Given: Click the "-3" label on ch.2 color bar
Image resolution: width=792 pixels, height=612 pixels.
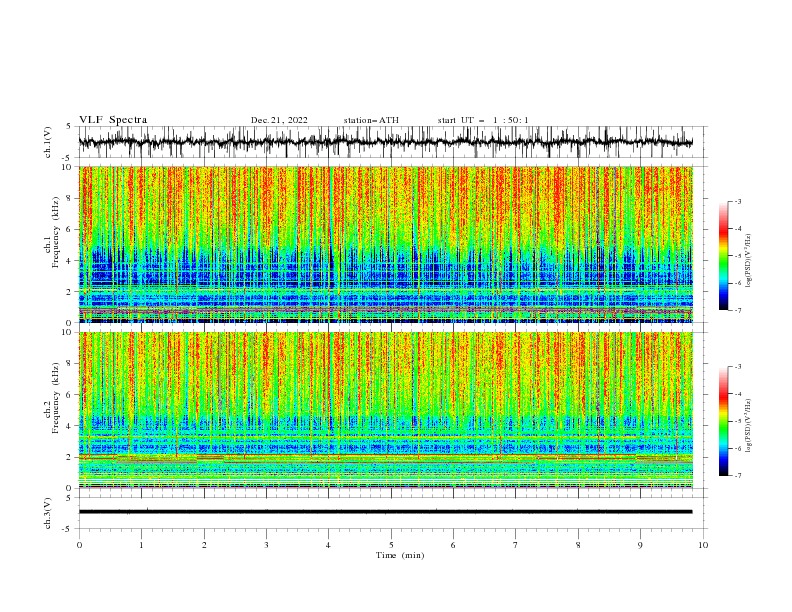Looking at the screenshot, I should (737, 367).
